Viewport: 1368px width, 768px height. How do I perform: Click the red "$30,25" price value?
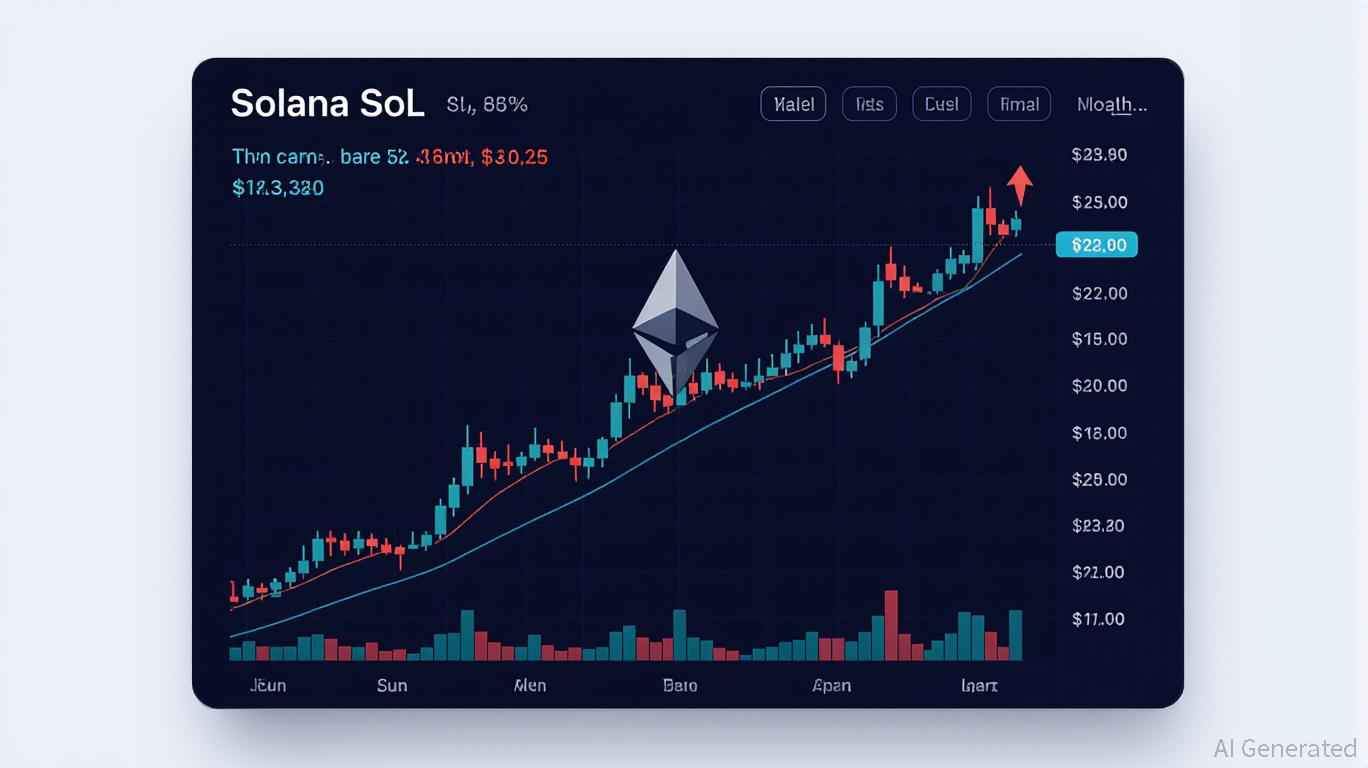pyautogui.click(x=514, y=157)
